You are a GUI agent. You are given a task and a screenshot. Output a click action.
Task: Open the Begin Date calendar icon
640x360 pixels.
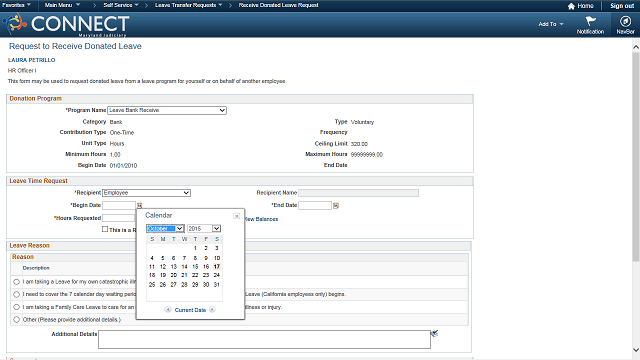(x=139, y=205)
